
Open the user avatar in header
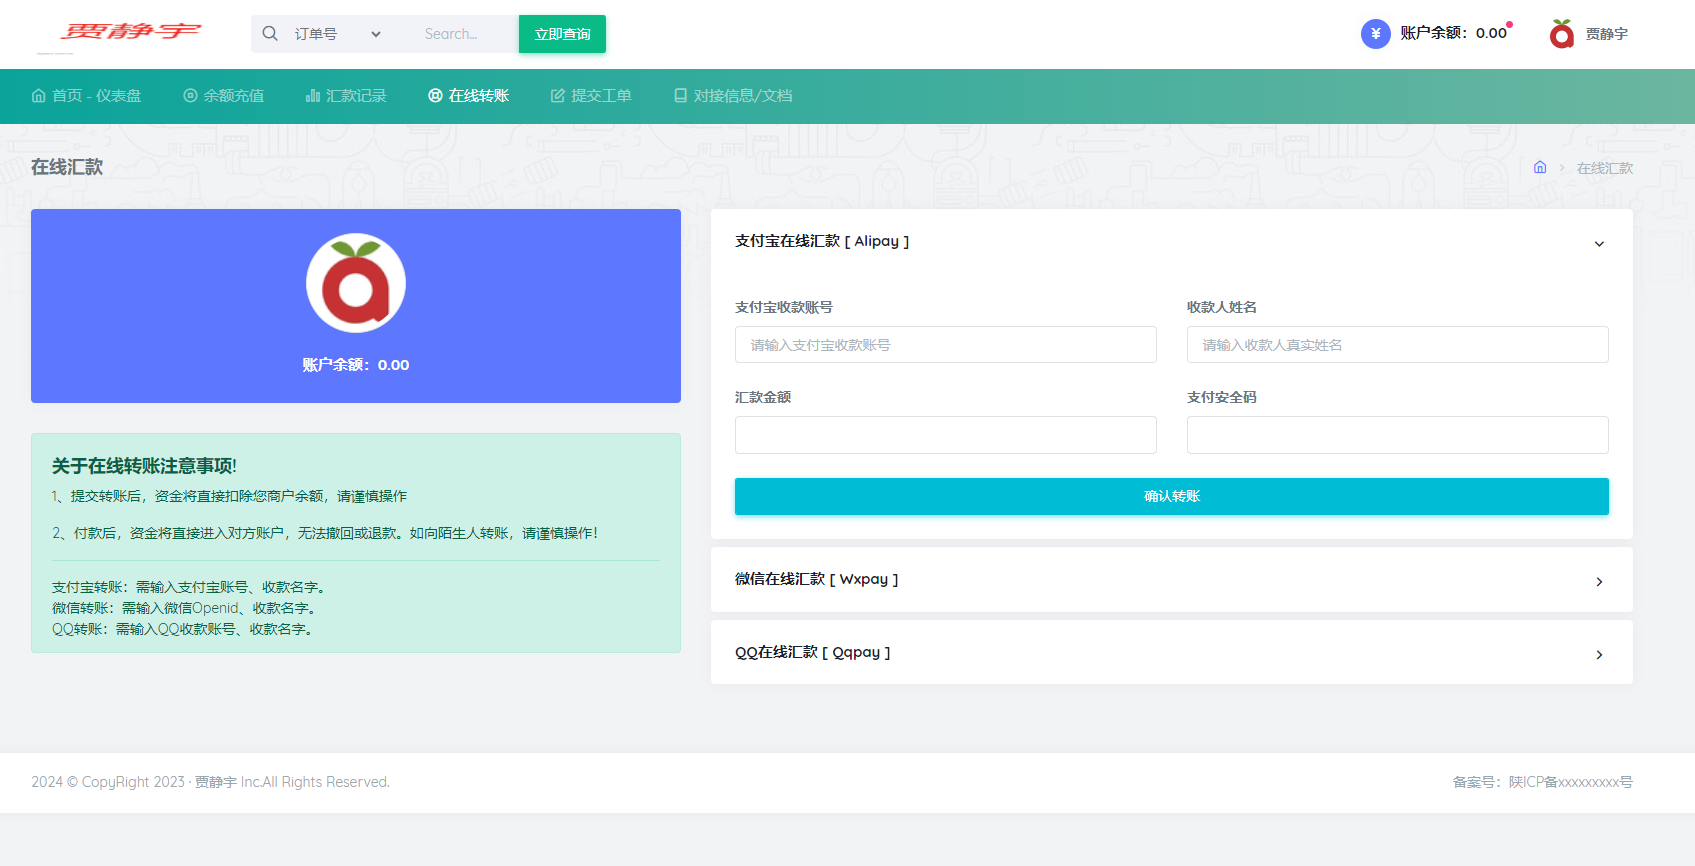coord(1562,34)
